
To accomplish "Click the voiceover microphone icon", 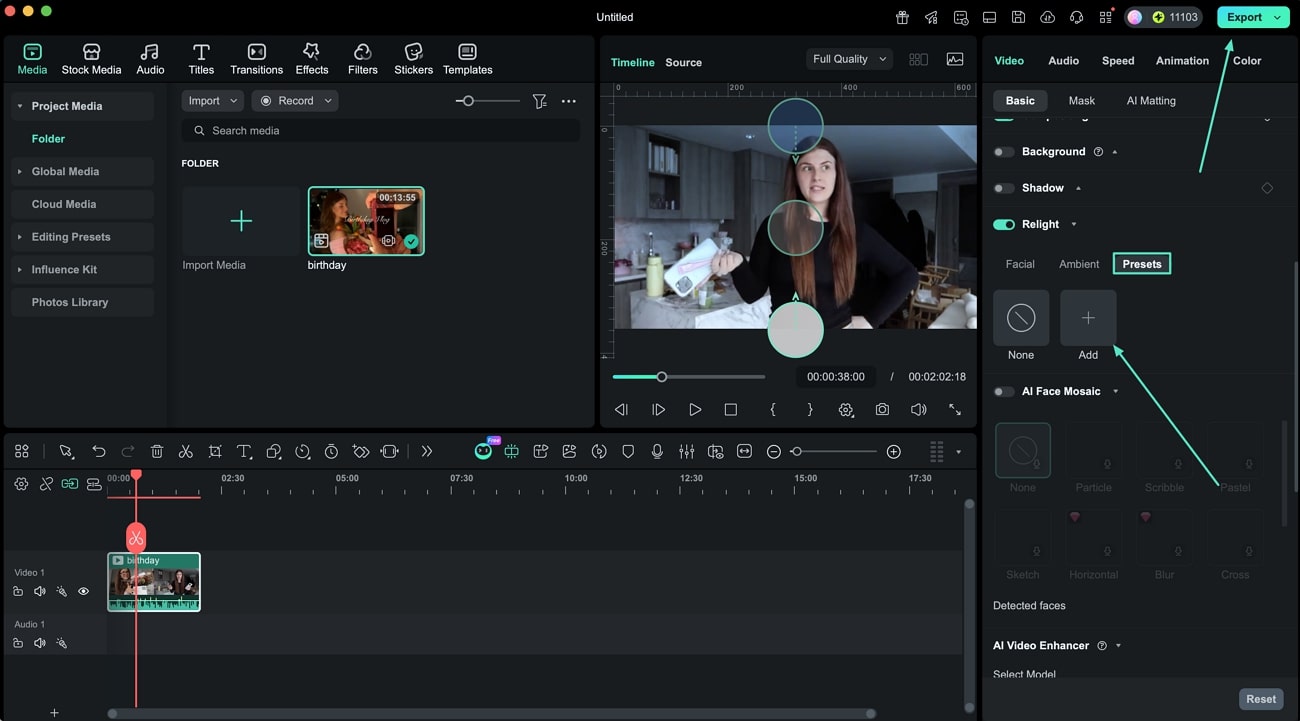I will point(657,451).
